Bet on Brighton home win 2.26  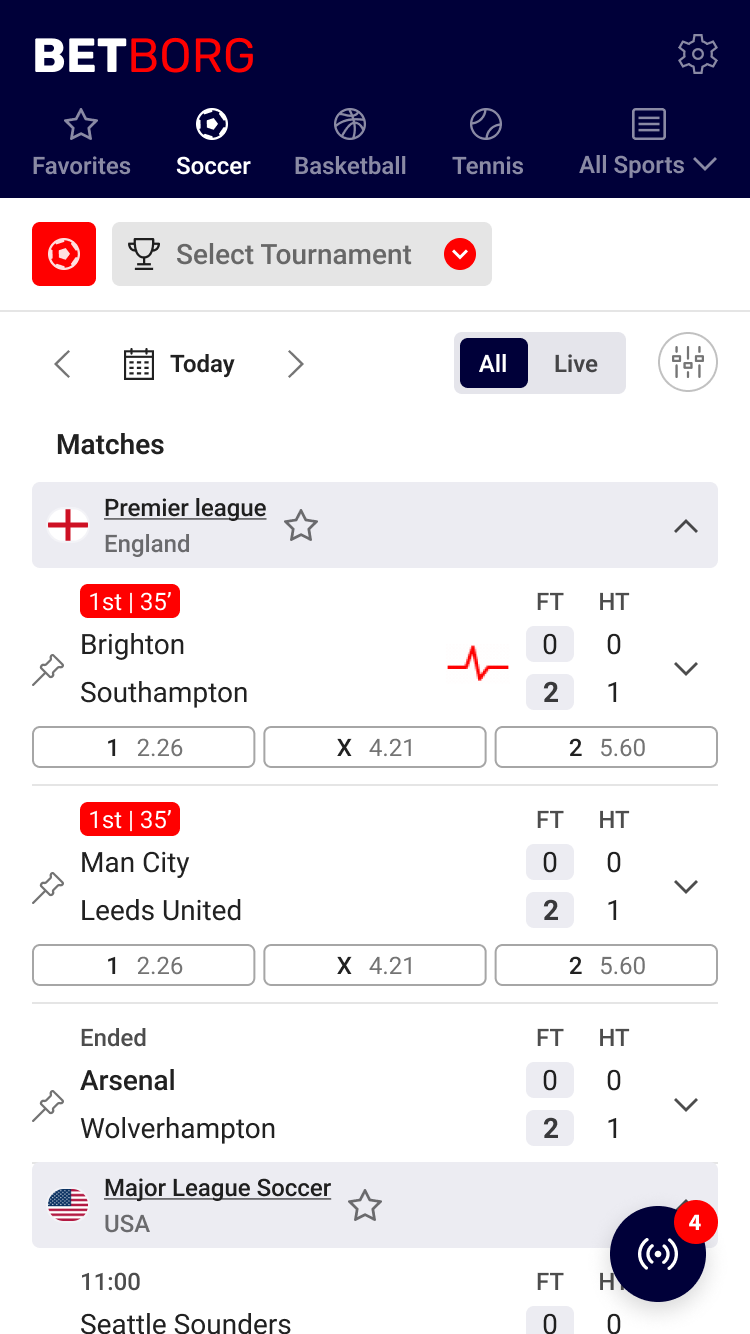(x=144, y=747)
